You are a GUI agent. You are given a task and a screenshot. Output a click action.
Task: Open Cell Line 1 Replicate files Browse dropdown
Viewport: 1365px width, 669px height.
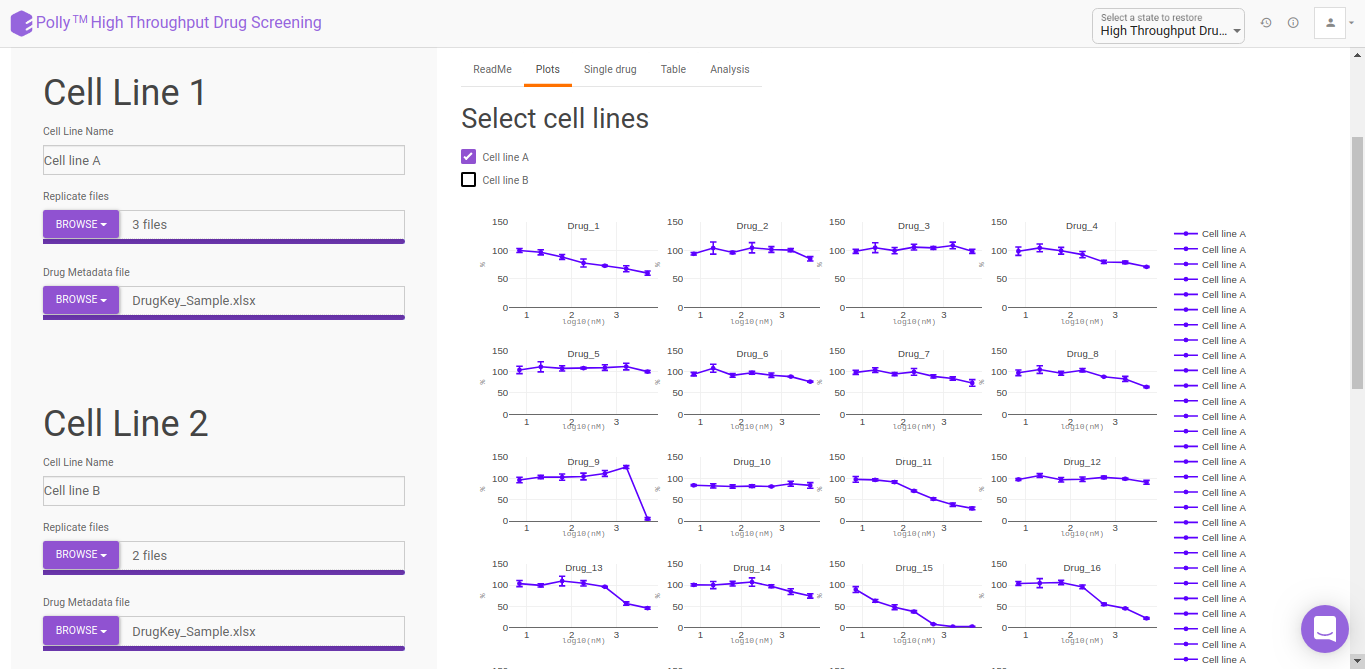tap(81, 224)
